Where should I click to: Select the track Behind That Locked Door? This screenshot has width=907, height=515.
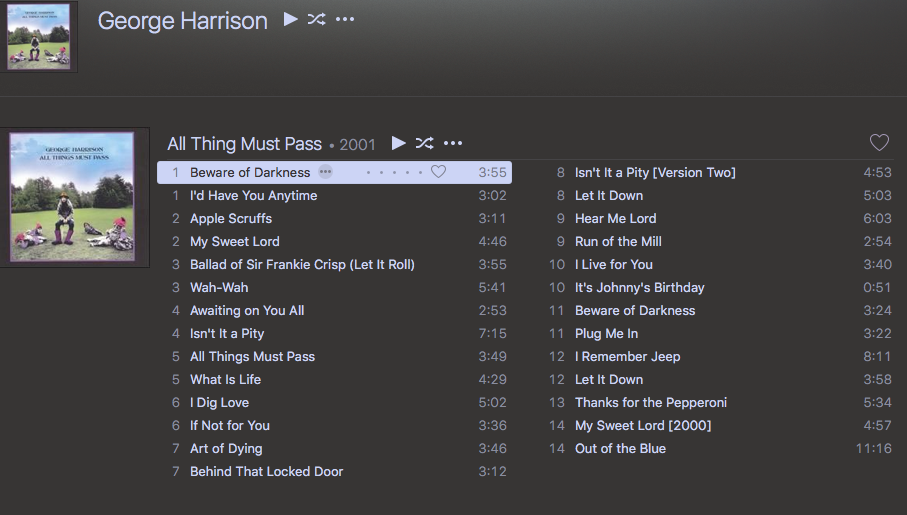[334, 472]
